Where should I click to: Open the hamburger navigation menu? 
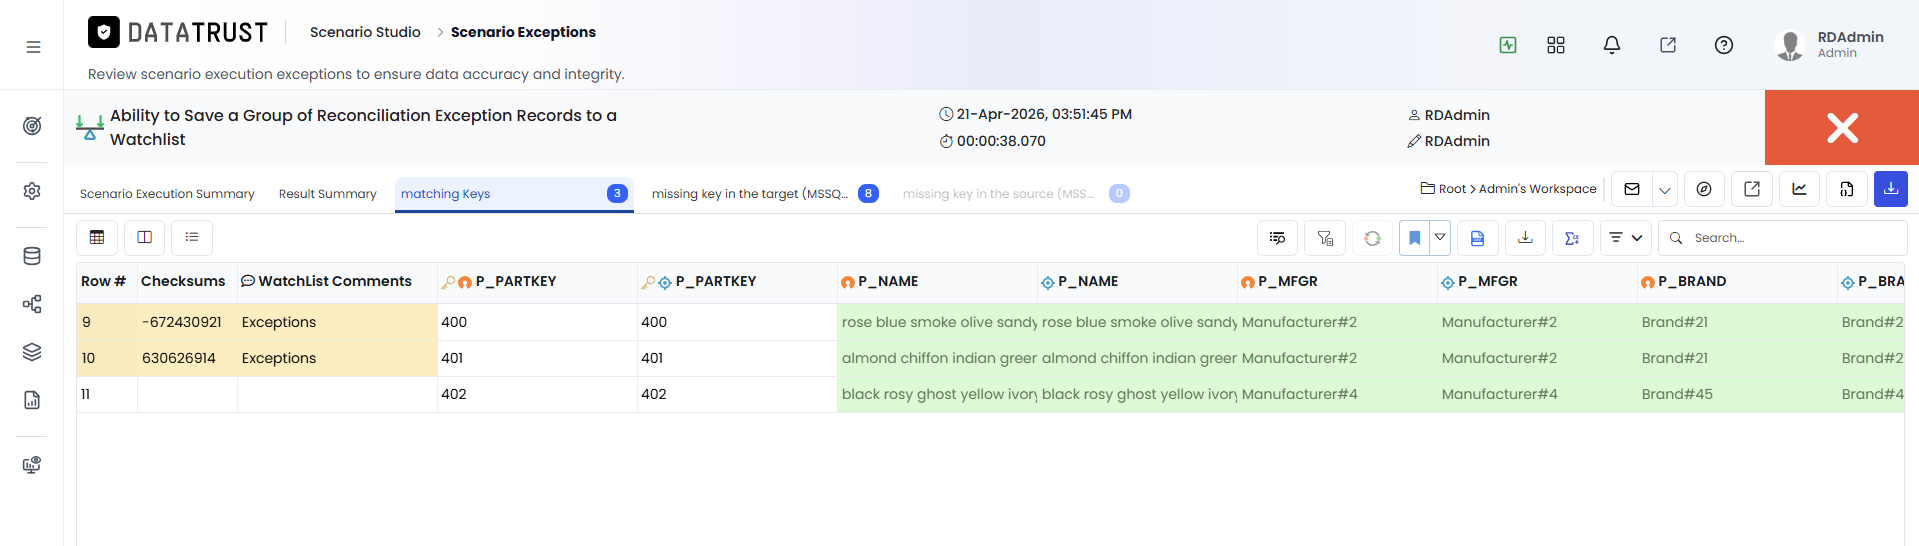pos(33,47)
